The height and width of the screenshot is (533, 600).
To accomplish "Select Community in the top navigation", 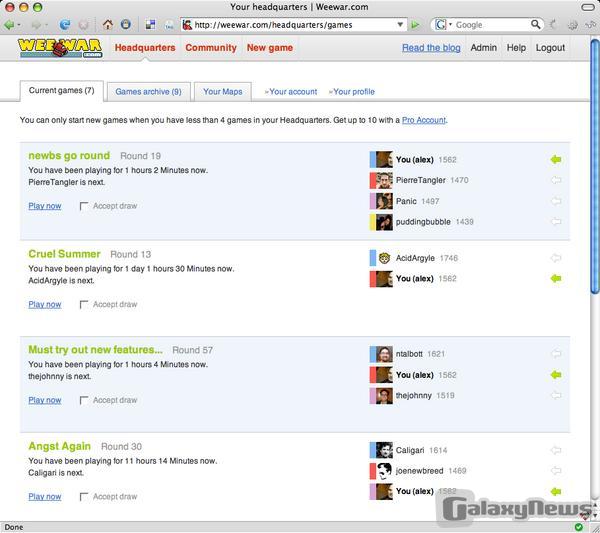I will 211,48.
